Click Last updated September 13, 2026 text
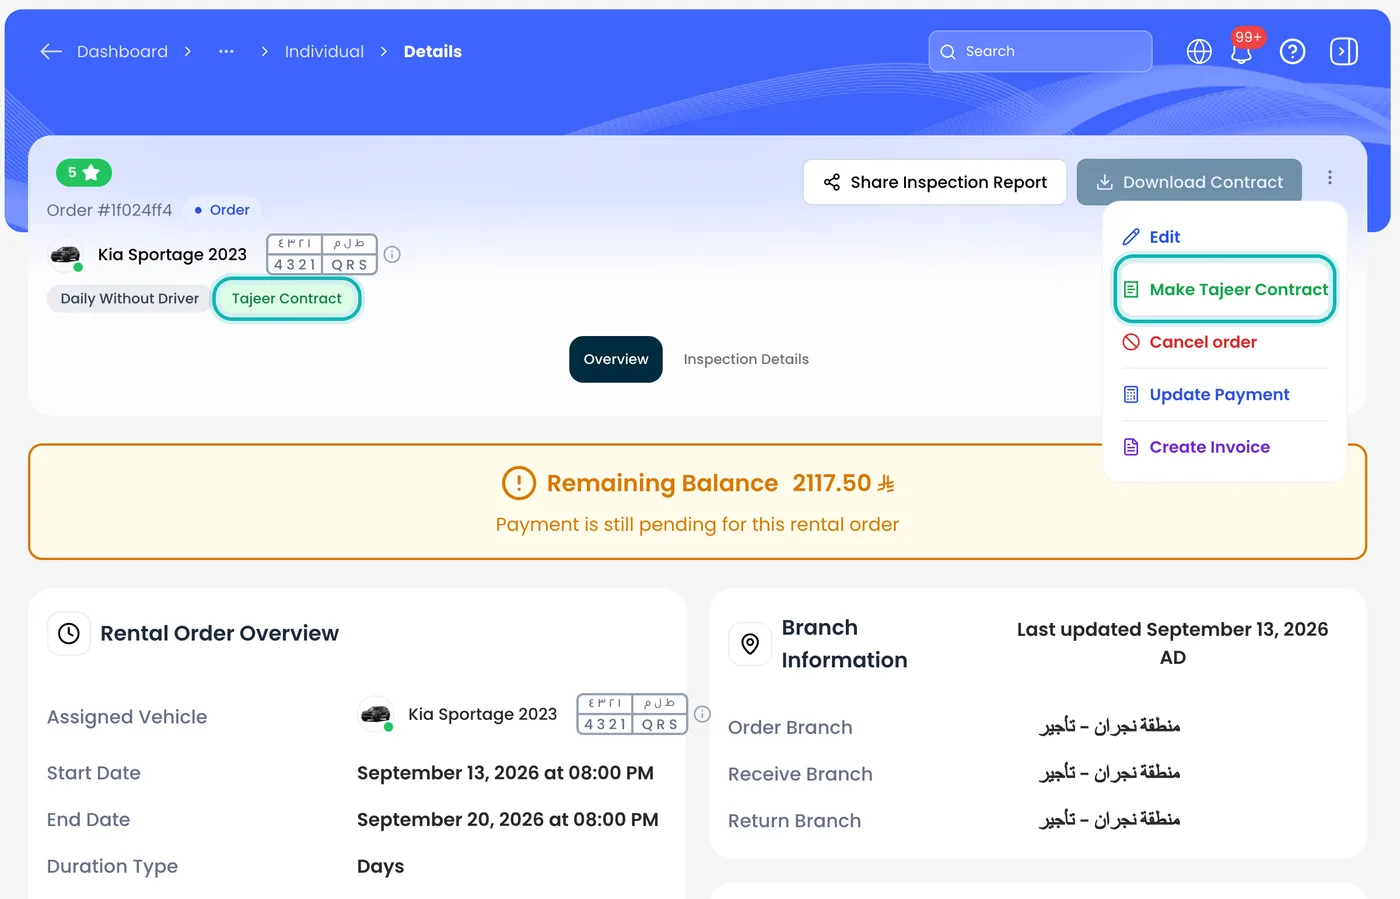Viewport: 1400px width, 899px height. coord(1172,643)
